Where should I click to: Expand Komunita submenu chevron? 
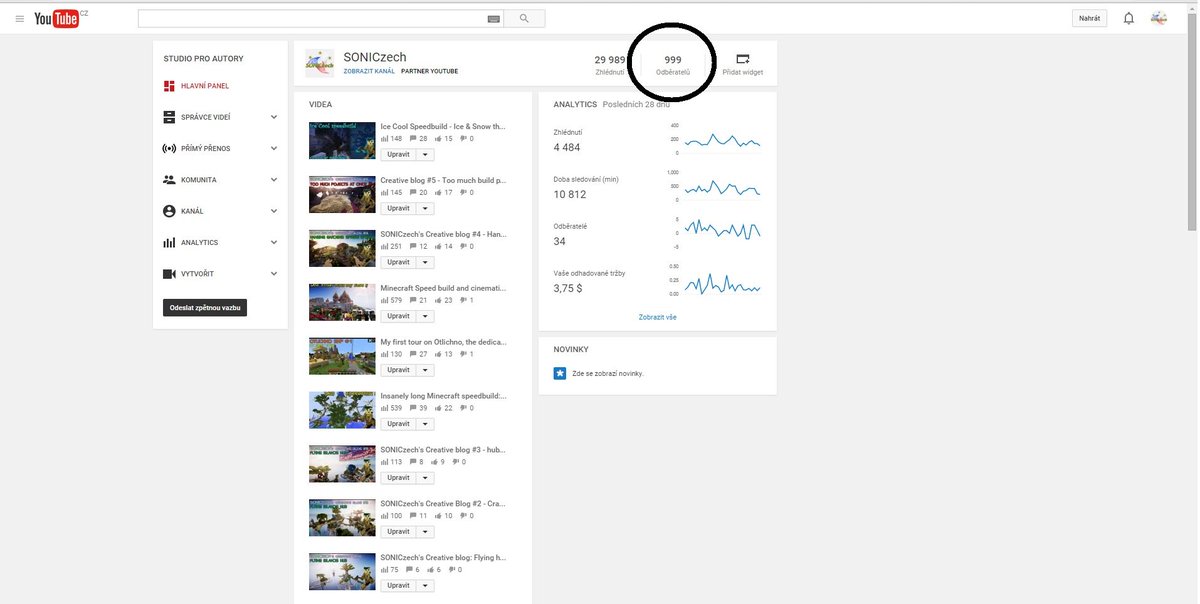tap(274, 180)
